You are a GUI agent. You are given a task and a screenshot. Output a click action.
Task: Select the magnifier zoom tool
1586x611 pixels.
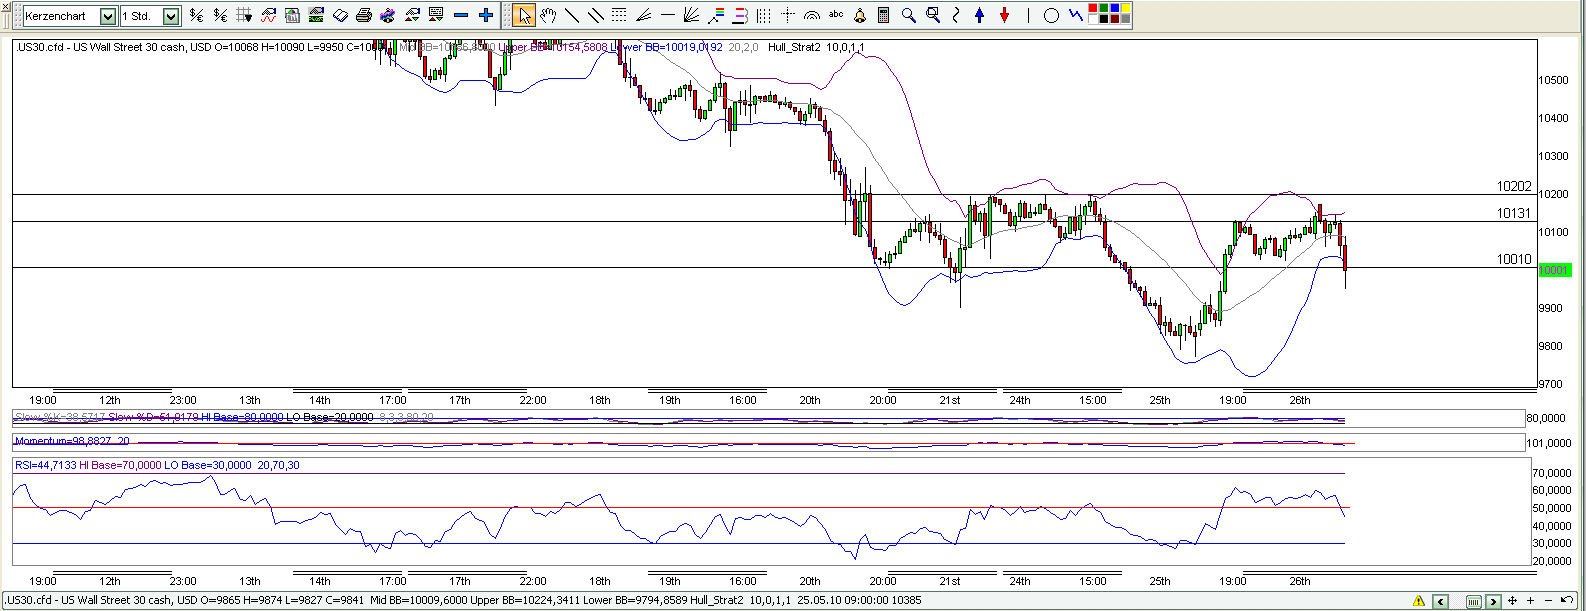coord(908,15)
